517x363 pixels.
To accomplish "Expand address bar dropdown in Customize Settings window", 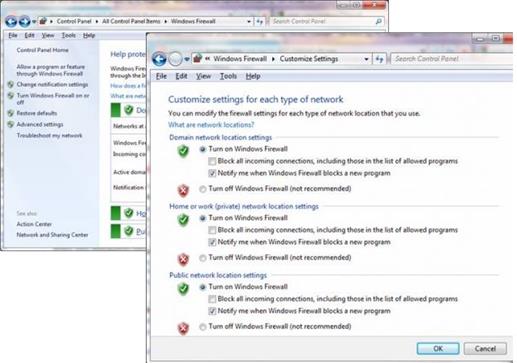I will pos(366,59).
